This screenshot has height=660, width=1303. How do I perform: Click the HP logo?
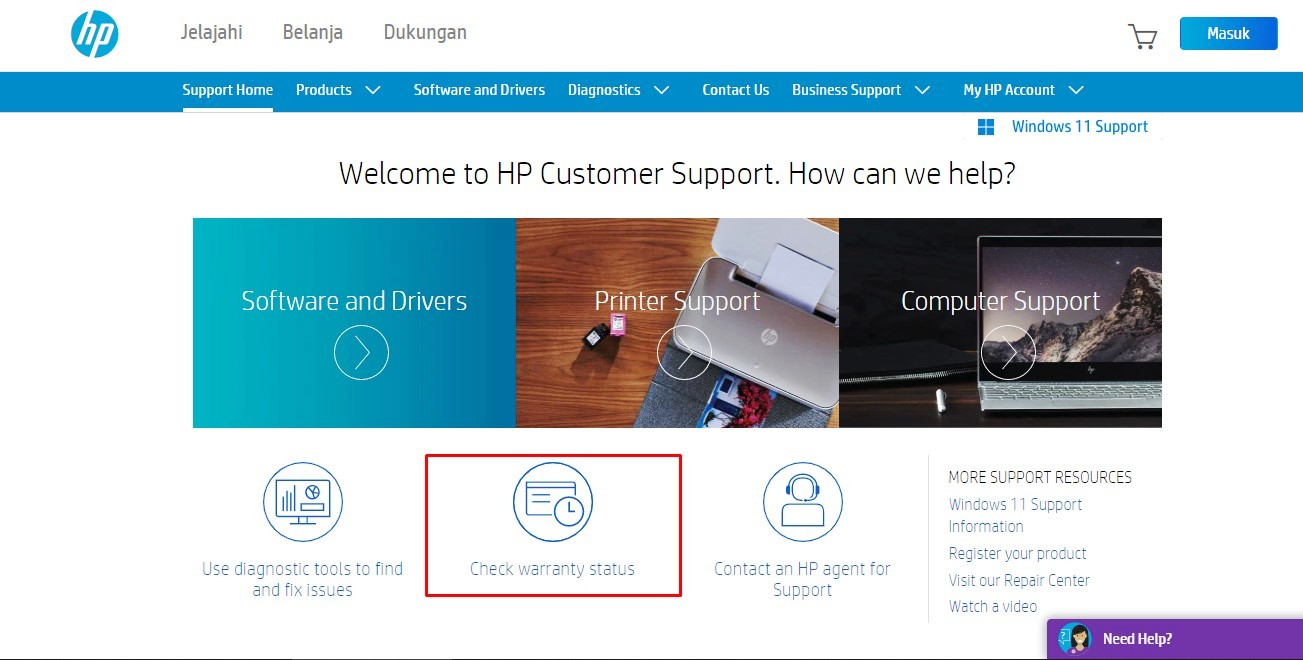[x=95, y=33]
